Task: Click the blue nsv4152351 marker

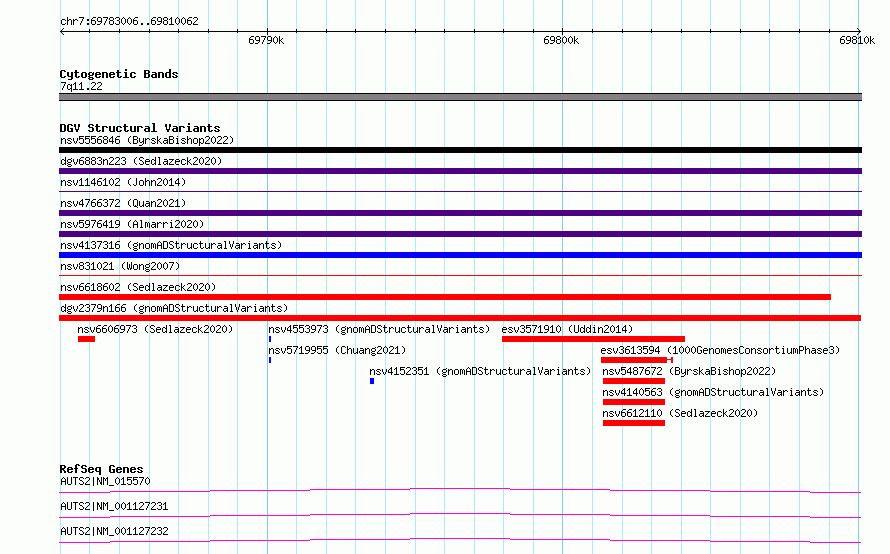Action: coord(372,381)
